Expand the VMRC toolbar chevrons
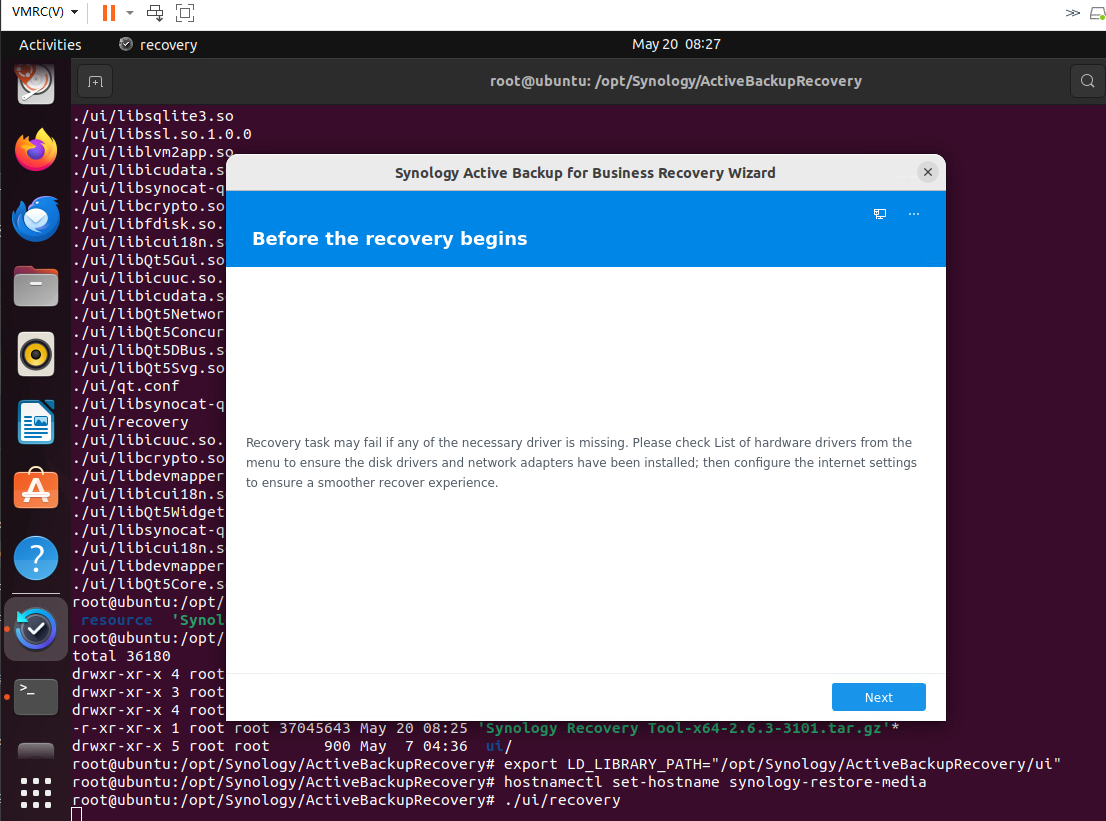This screenshot has height=821, width=1106. (x=1072, y=13)
